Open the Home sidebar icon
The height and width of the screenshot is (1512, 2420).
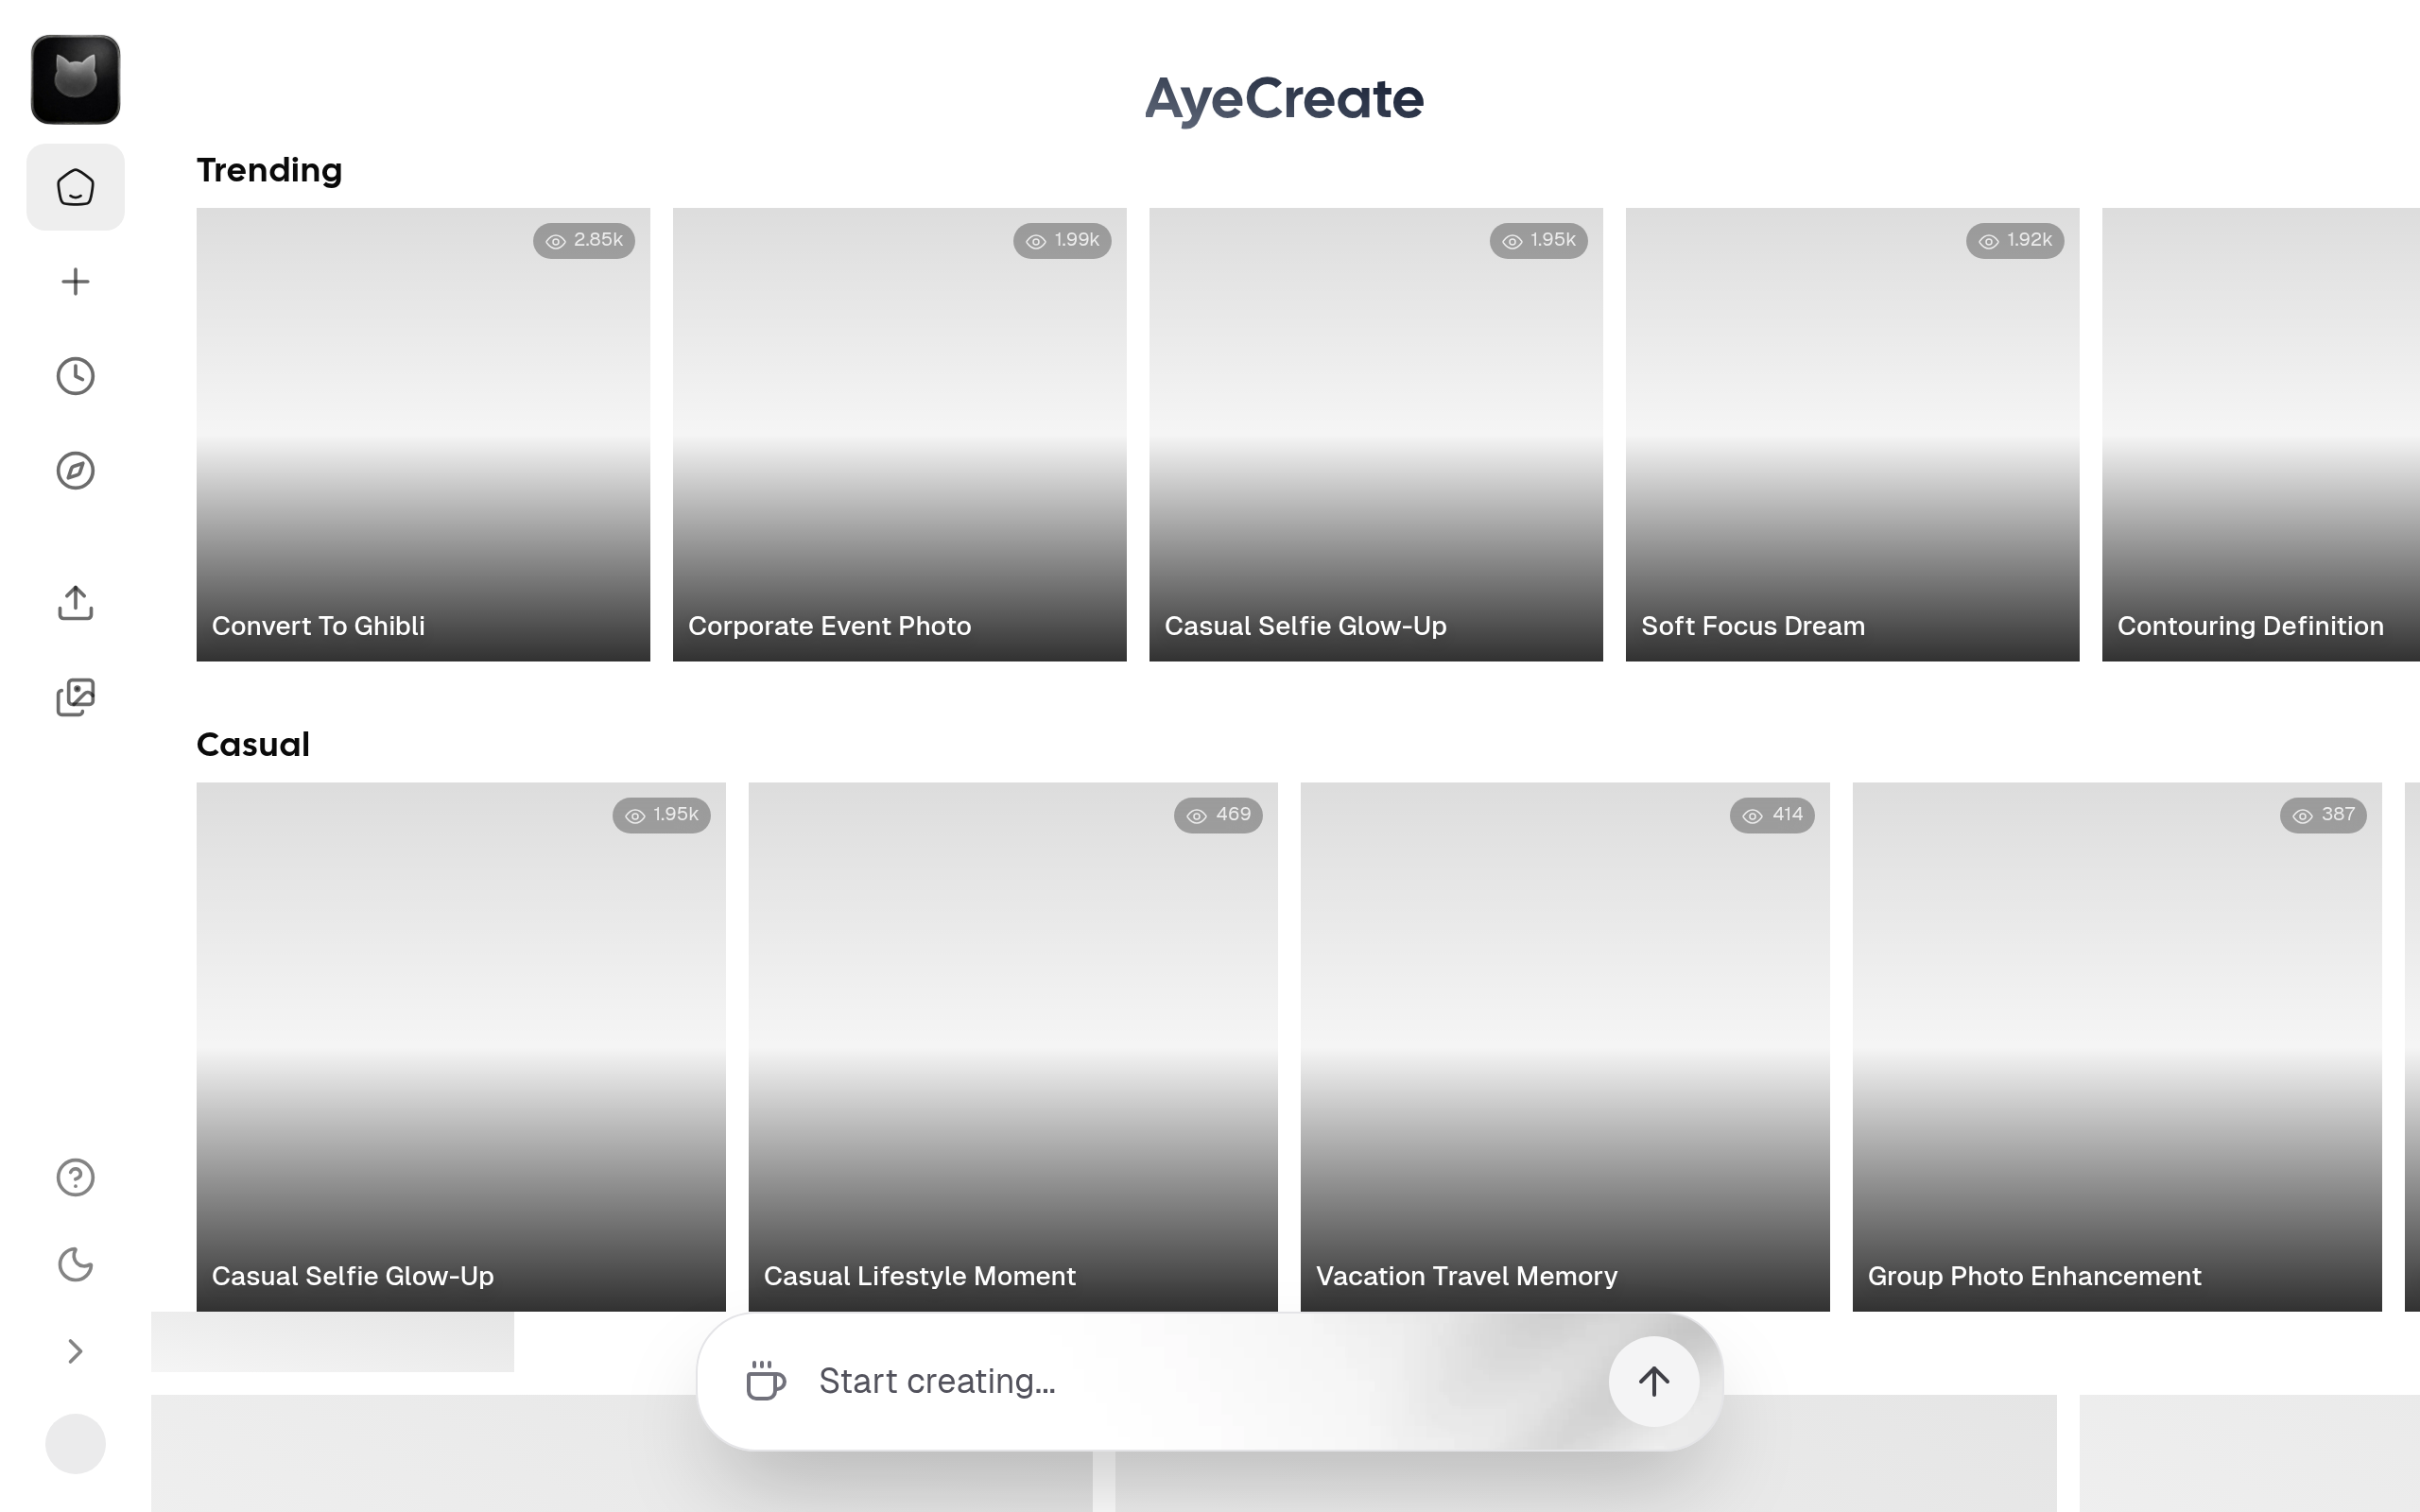[75, 187]
